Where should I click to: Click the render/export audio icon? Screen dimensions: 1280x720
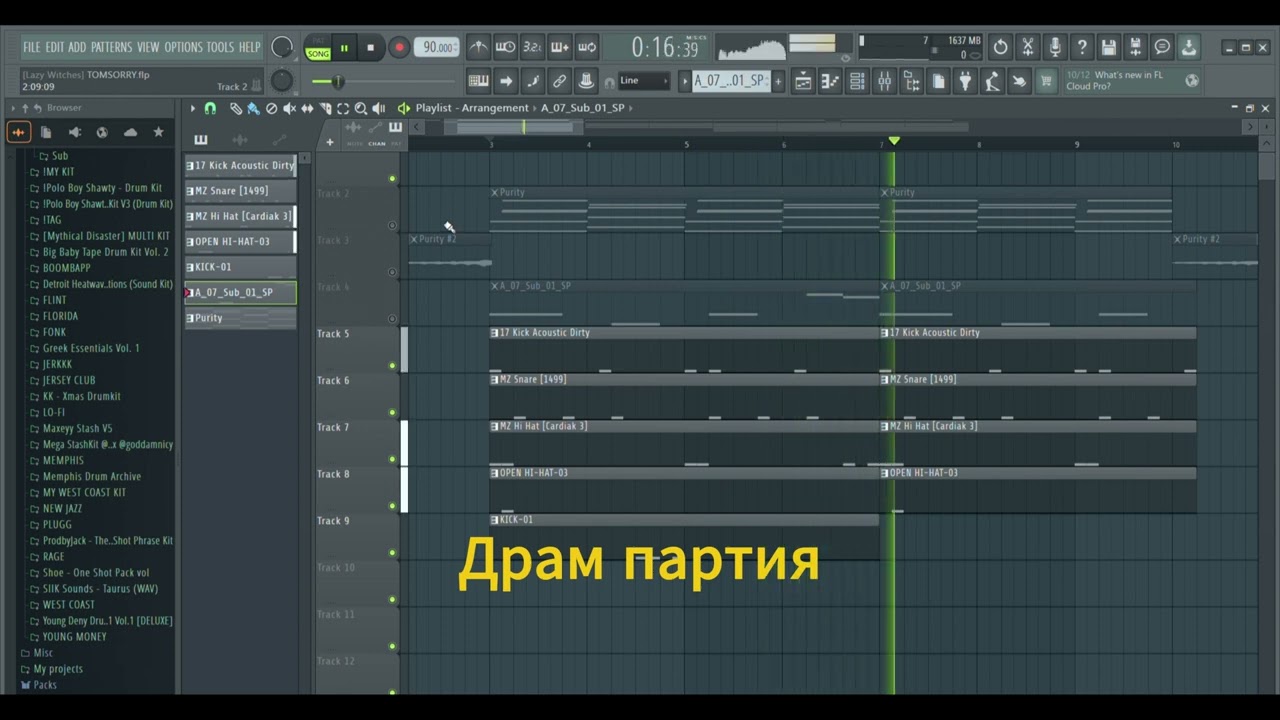[1135, 47]
